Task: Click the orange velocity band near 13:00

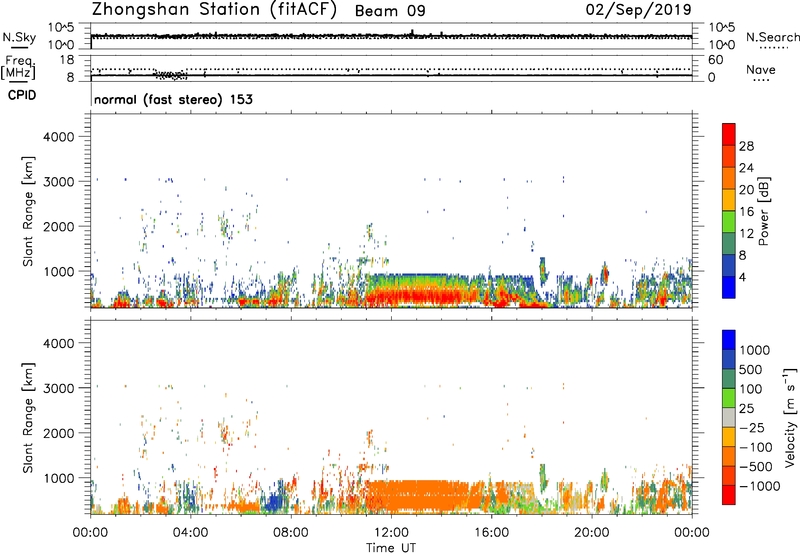Action: [423, 495]
